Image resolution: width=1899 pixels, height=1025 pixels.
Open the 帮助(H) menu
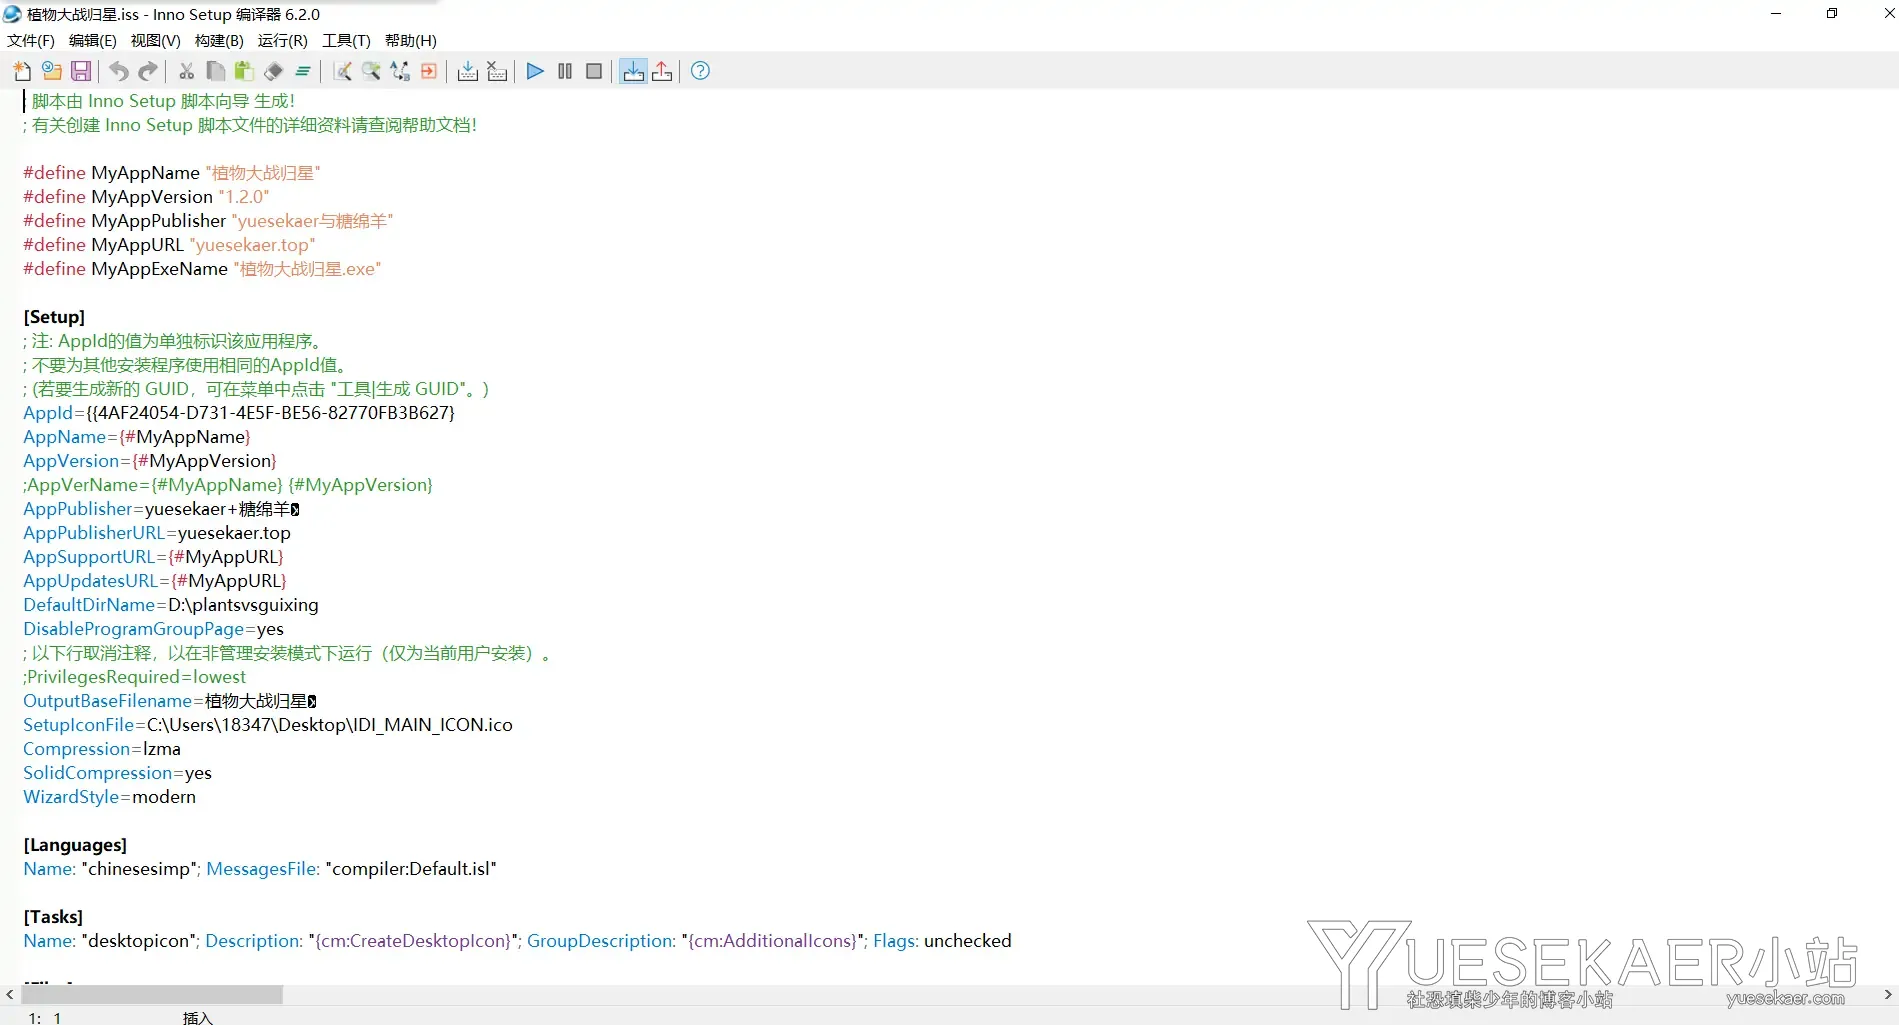pos(411,40)
